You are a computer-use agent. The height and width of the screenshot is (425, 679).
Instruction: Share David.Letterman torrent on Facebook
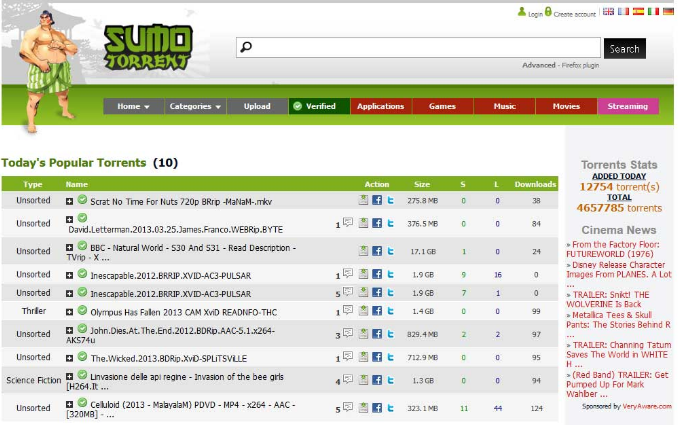point(377,223)
